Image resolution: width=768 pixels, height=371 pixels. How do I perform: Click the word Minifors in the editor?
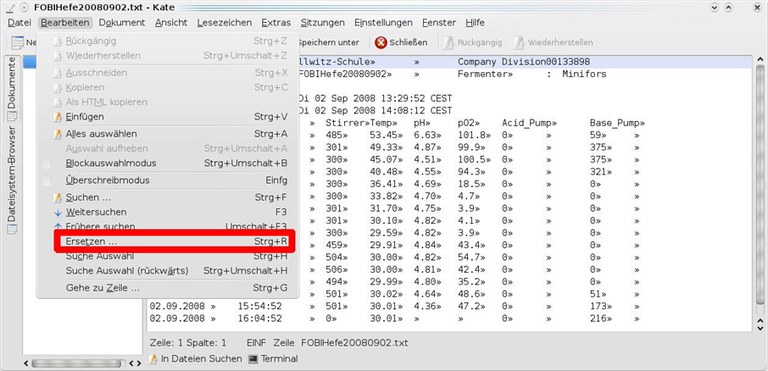[x=584, y=74]
